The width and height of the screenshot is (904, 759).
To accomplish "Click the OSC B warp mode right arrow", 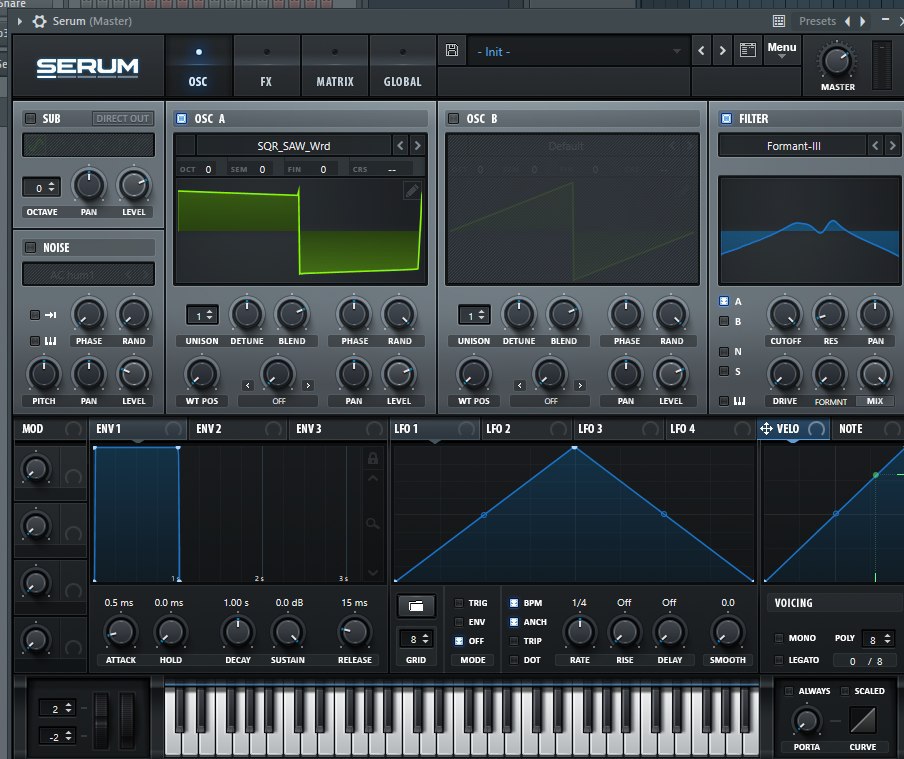I will (580, 385).
